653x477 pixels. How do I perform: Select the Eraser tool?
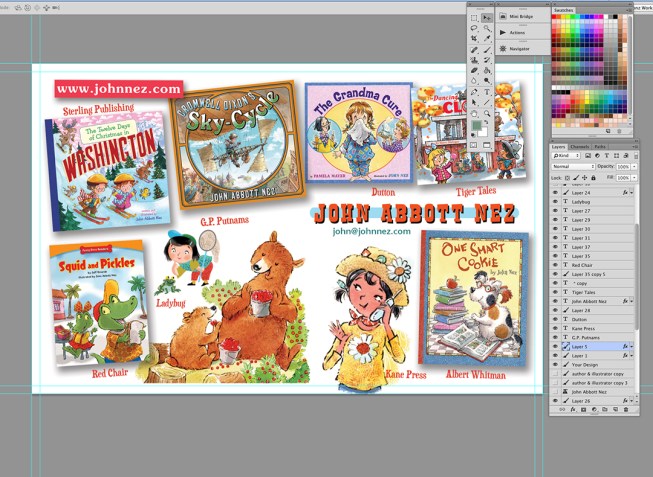[x=474, y=70]
